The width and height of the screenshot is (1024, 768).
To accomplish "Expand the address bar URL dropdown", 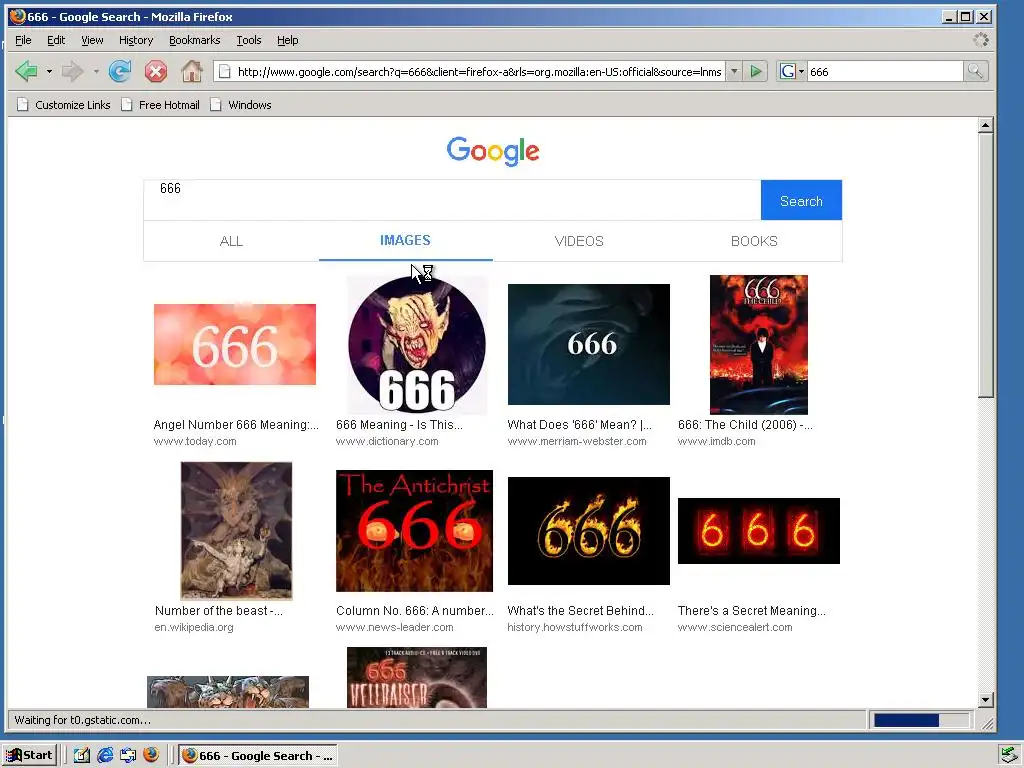I will 734,71.
